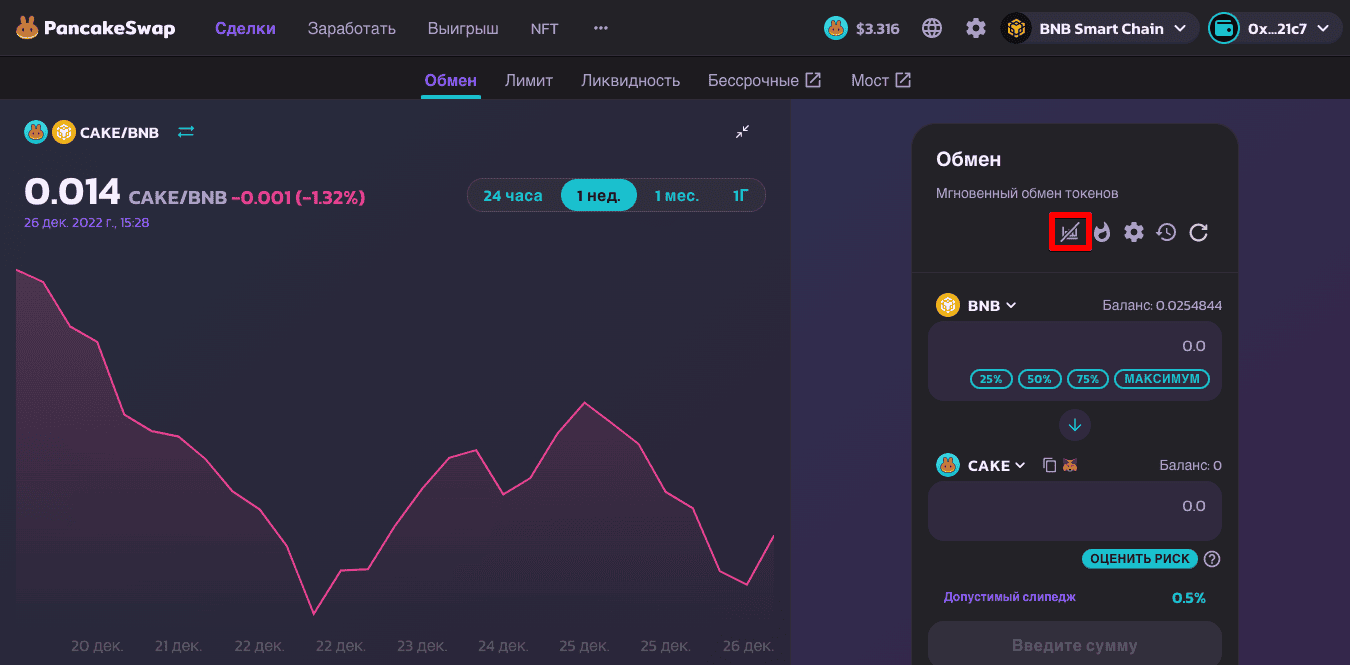Image resolution: width=1350 pixels, height=665 pixels.
Task: Expand the CAKE token selector
Action: (982, 465)
